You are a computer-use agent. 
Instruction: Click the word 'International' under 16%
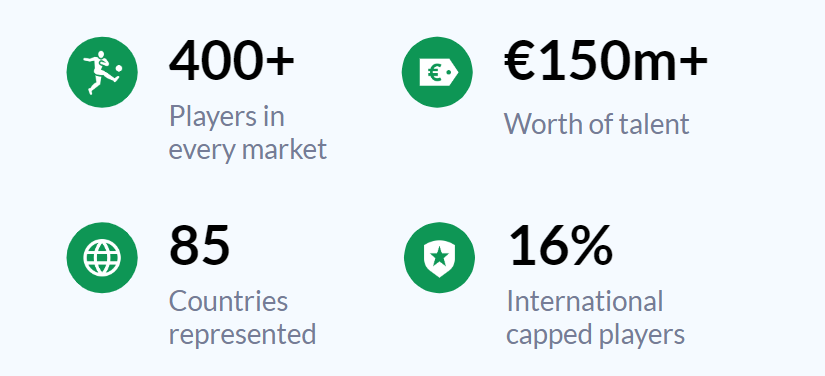click(x=585, y=301)
